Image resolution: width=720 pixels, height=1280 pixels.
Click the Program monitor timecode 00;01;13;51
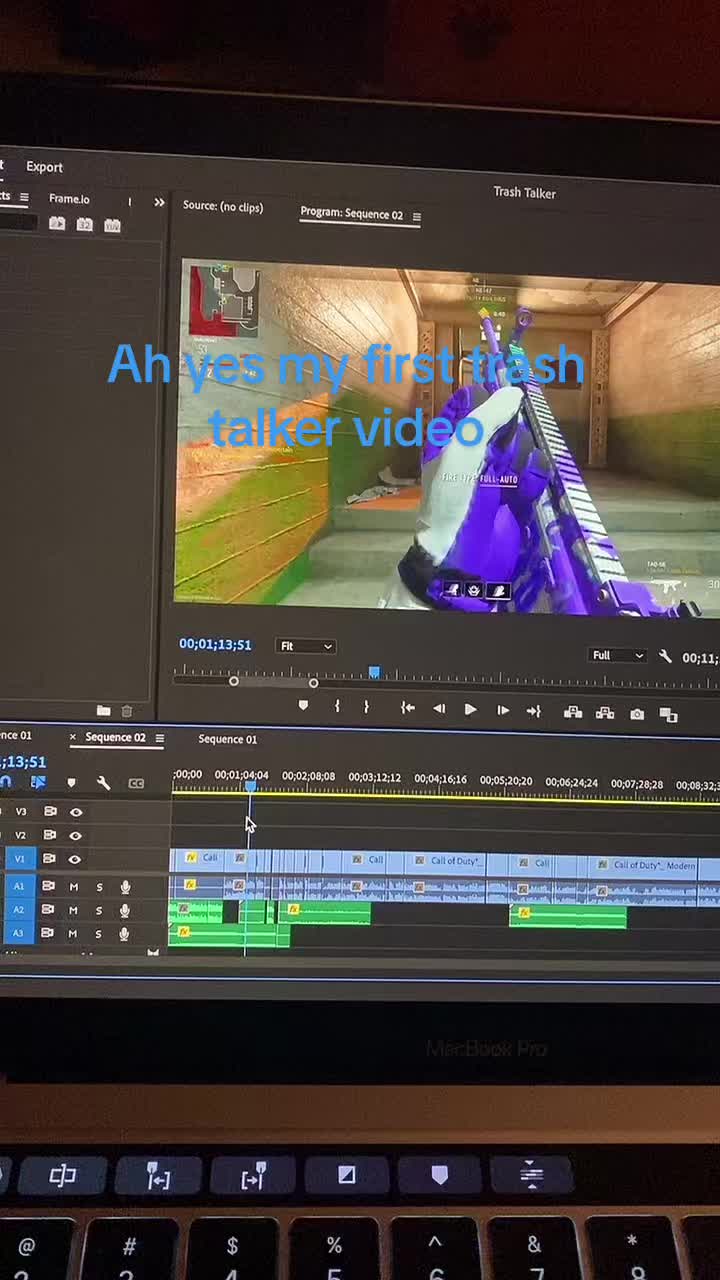(x=215, y=645)
